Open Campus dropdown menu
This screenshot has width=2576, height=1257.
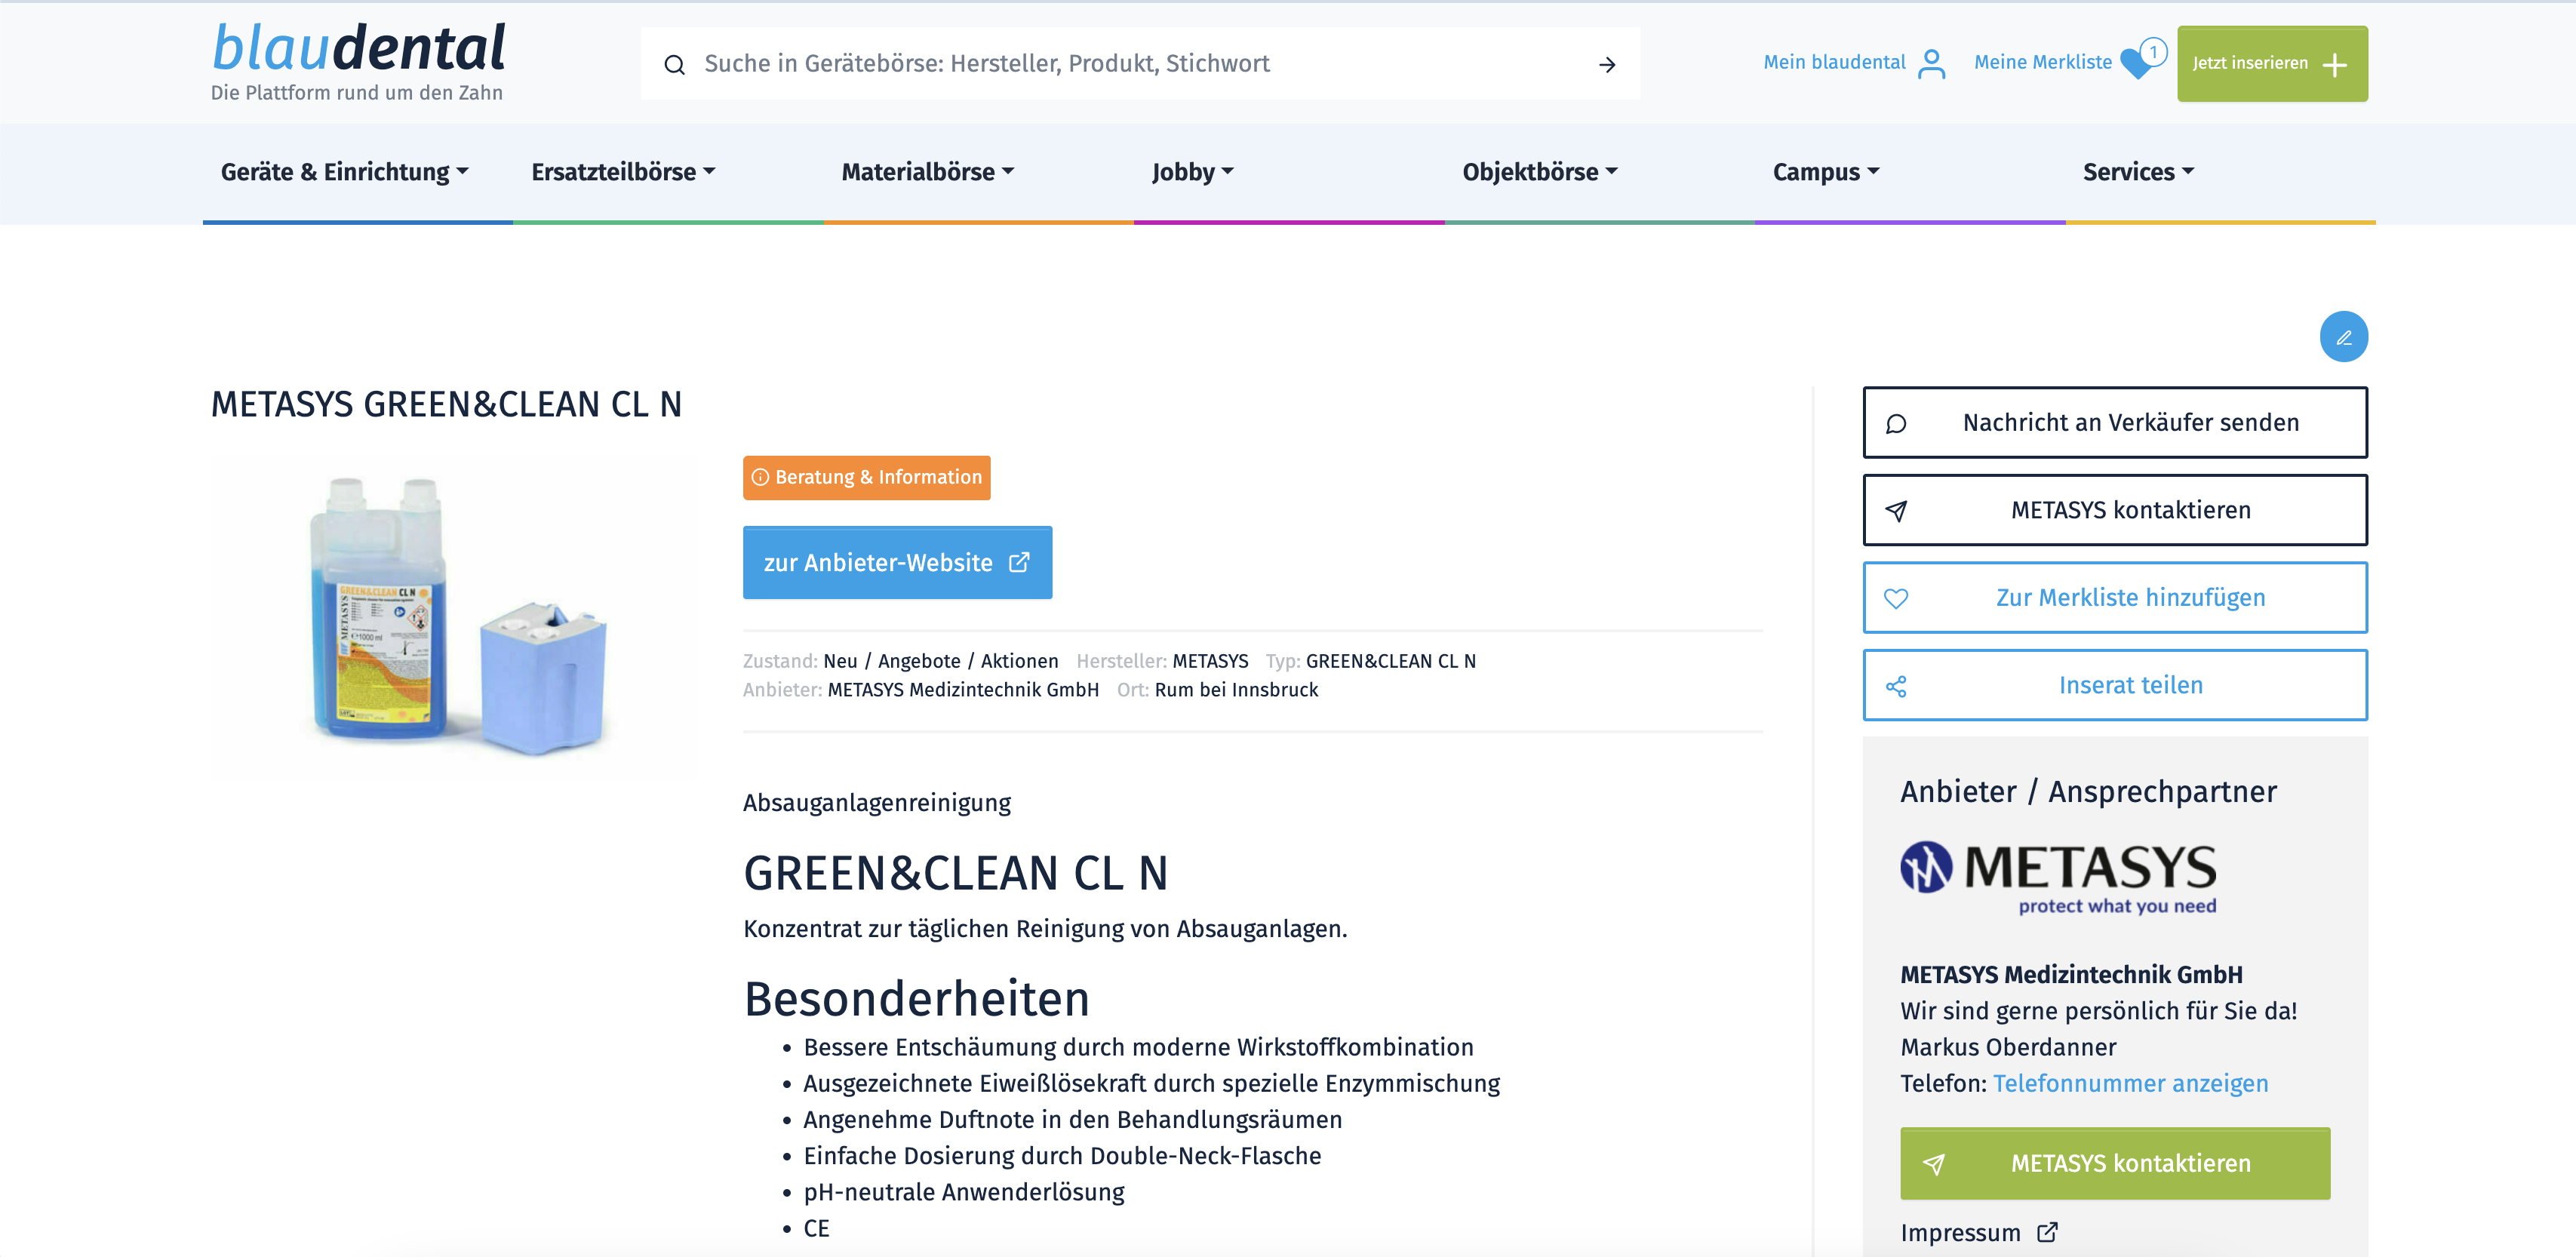[x=1826, y=172]
